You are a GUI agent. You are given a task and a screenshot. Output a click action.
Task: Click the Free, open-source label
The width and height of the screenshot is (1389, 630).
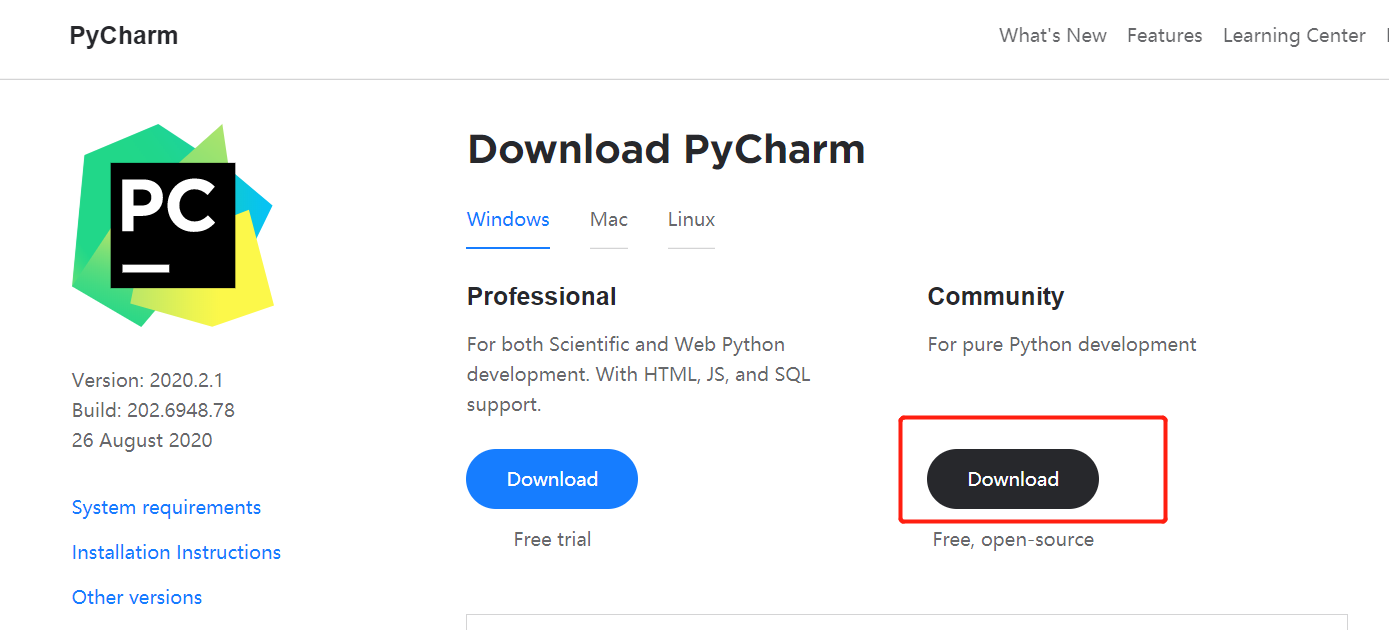1013,539
